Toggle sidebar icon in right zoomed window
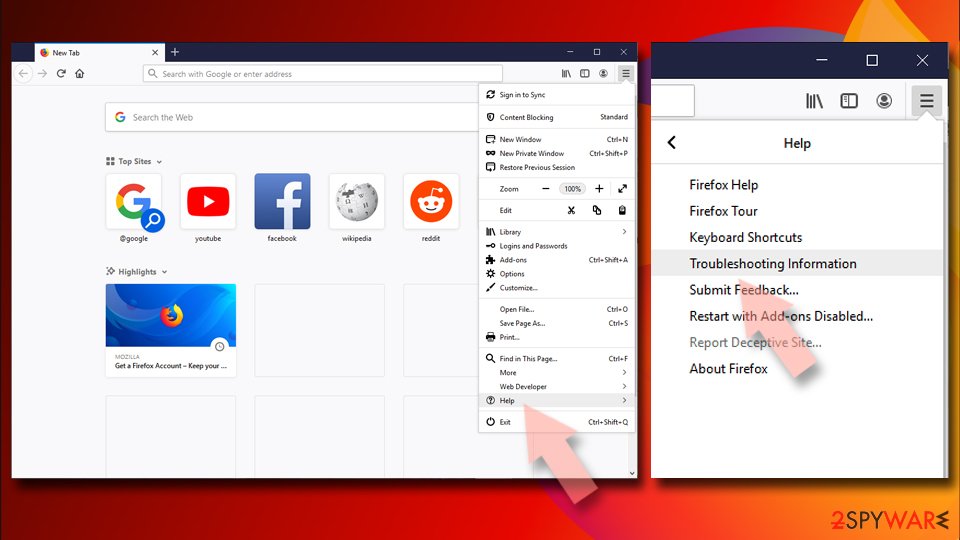 pyautogui.click(x=849, y=100)
